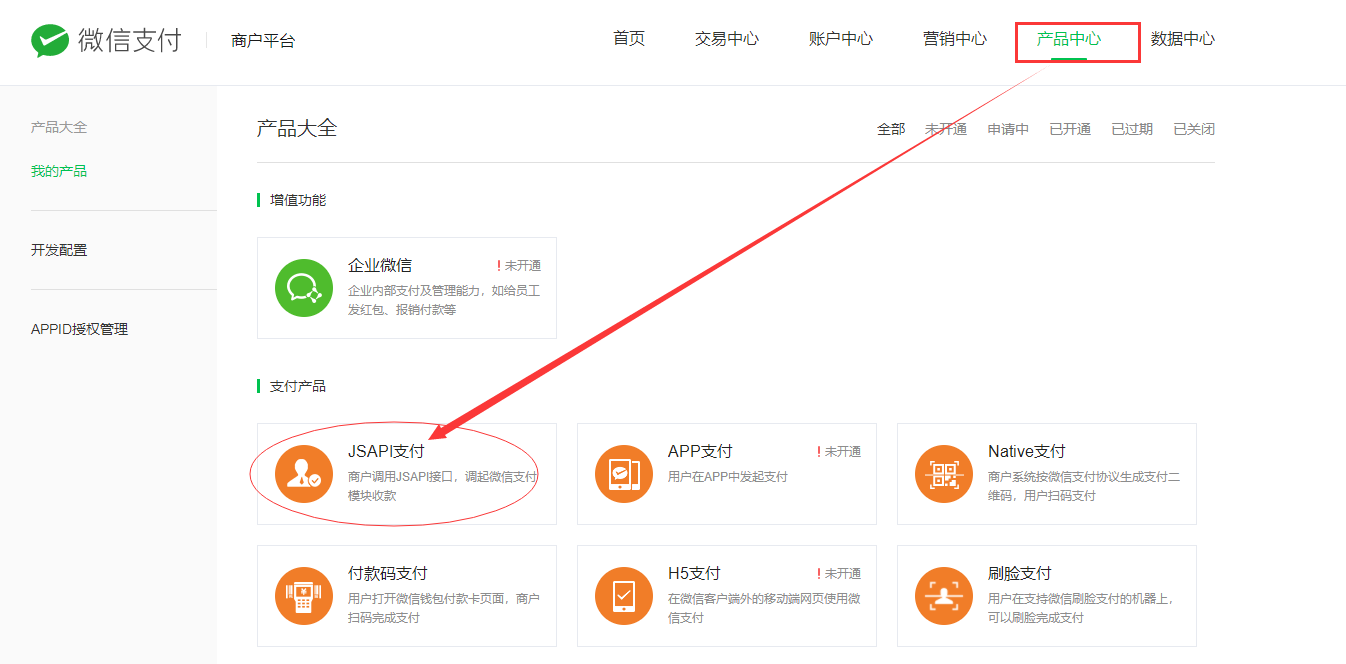The width and height of the screenshot is (1346, 664).
Task: Click 未开通 status on H5支付 card
Action: pos(839,574)
